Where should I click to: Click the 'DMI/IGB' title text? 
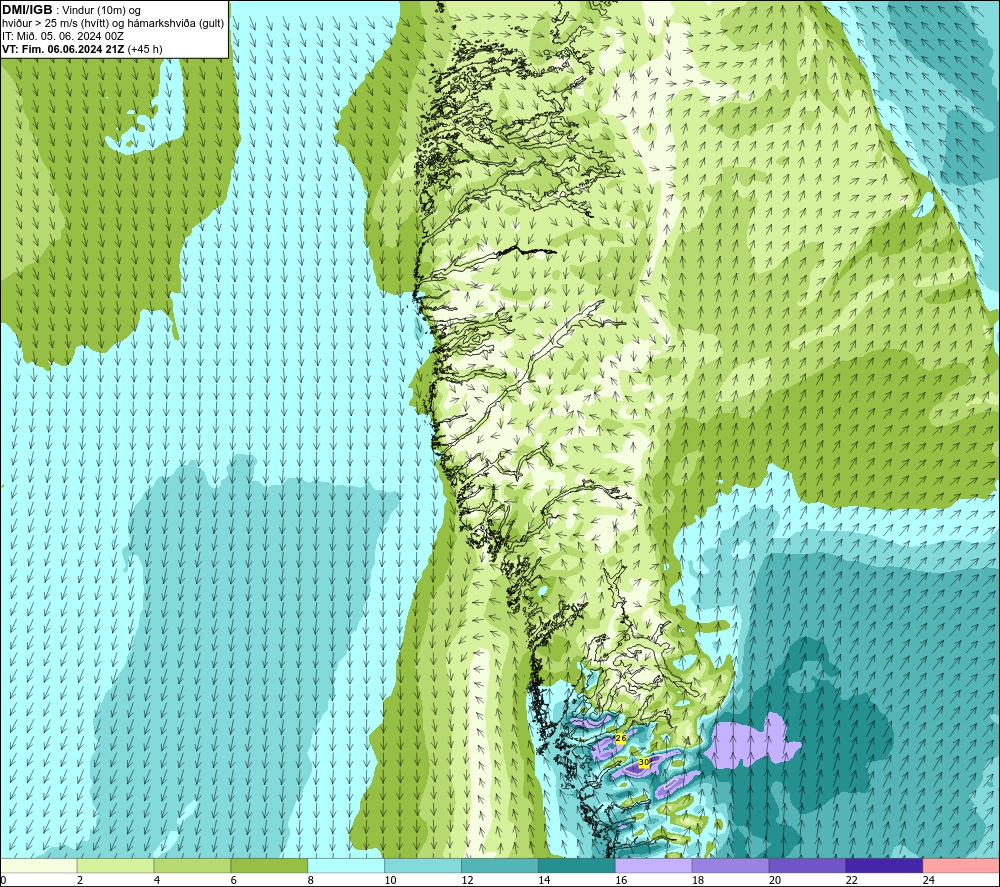pyautogui.click(x=27, y=10)
